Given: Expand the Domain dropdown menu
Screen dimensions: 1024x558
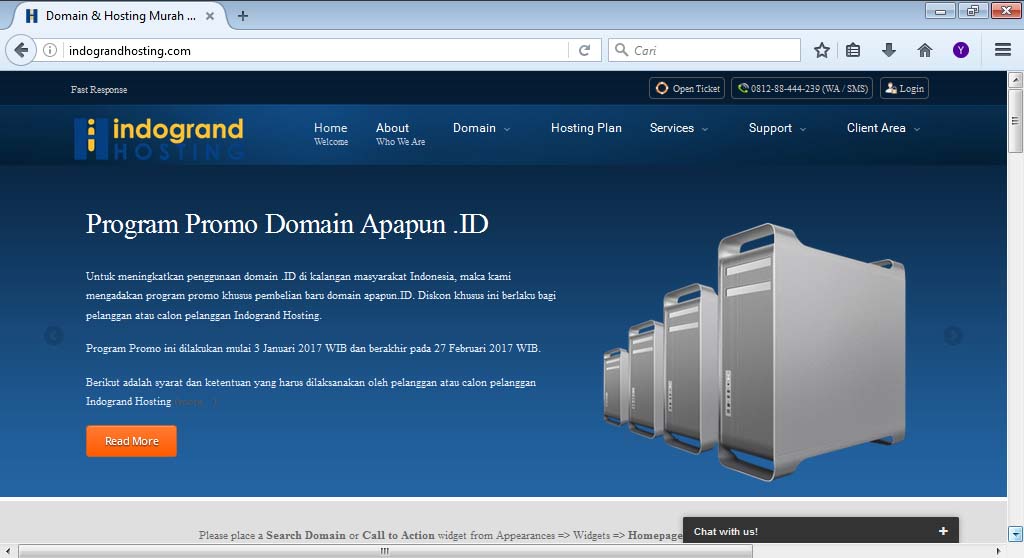Looking at the screenshot, I should [x=481, y=128].
